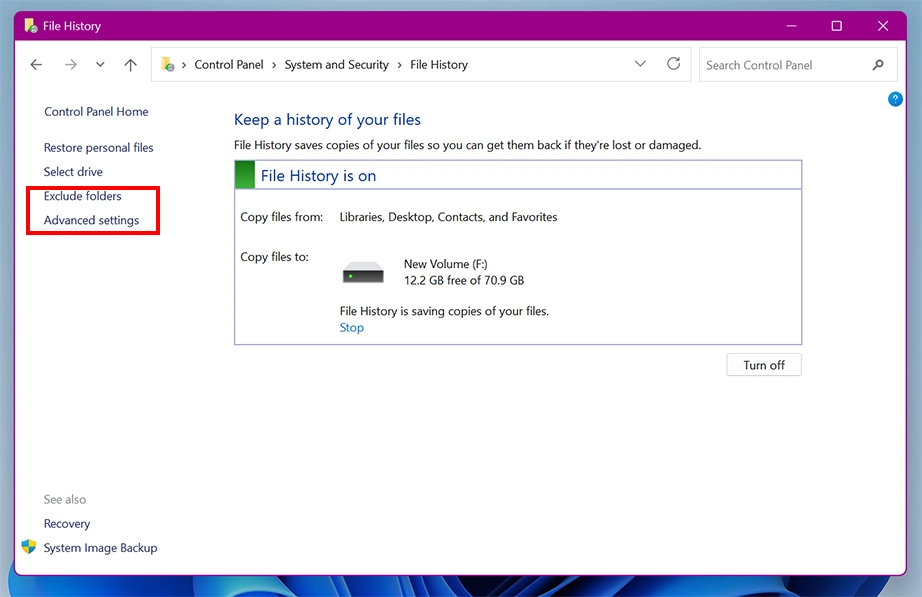Go back with the left arrow

click(36, 65)
